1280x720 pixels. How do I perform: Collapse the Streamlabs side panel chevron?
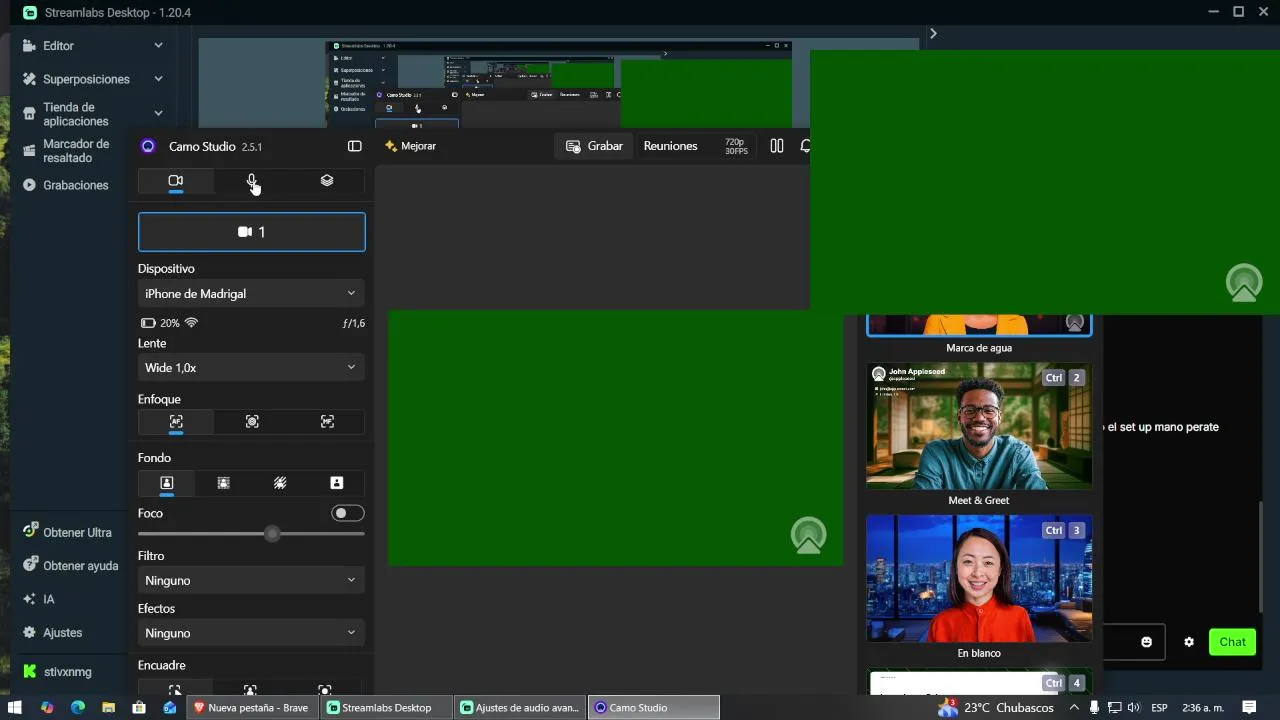(933, 34)
